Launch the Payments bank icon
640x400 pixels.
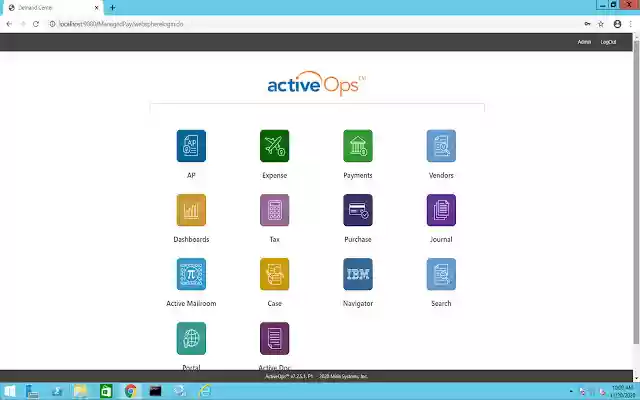tap(358, 146)
